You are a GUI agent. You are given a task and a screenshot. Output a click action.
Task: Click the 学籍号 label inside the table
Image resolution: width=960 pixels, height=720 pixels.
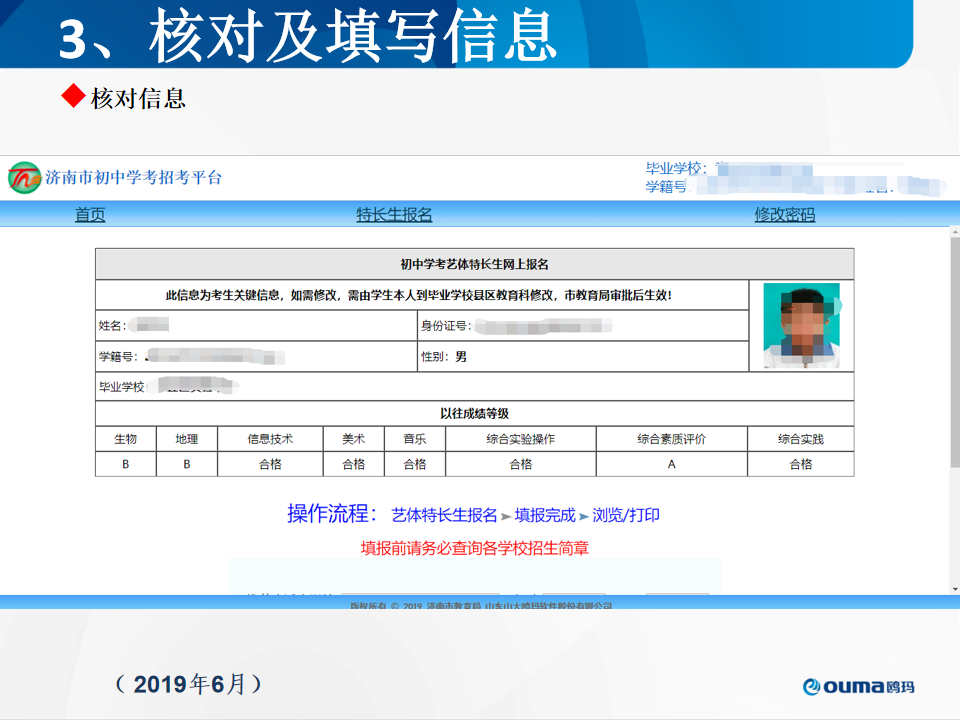tap(118, 356)
